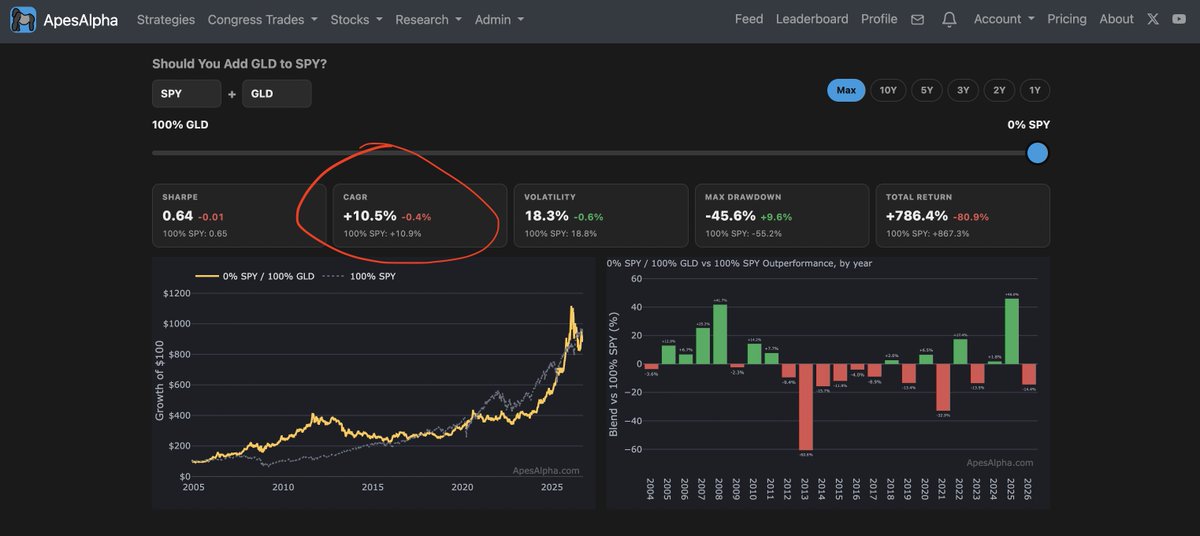This screenshot has width=1200, height=536.
Task: Expand the Congress Trades dropdown
Action: coord(262,19)
